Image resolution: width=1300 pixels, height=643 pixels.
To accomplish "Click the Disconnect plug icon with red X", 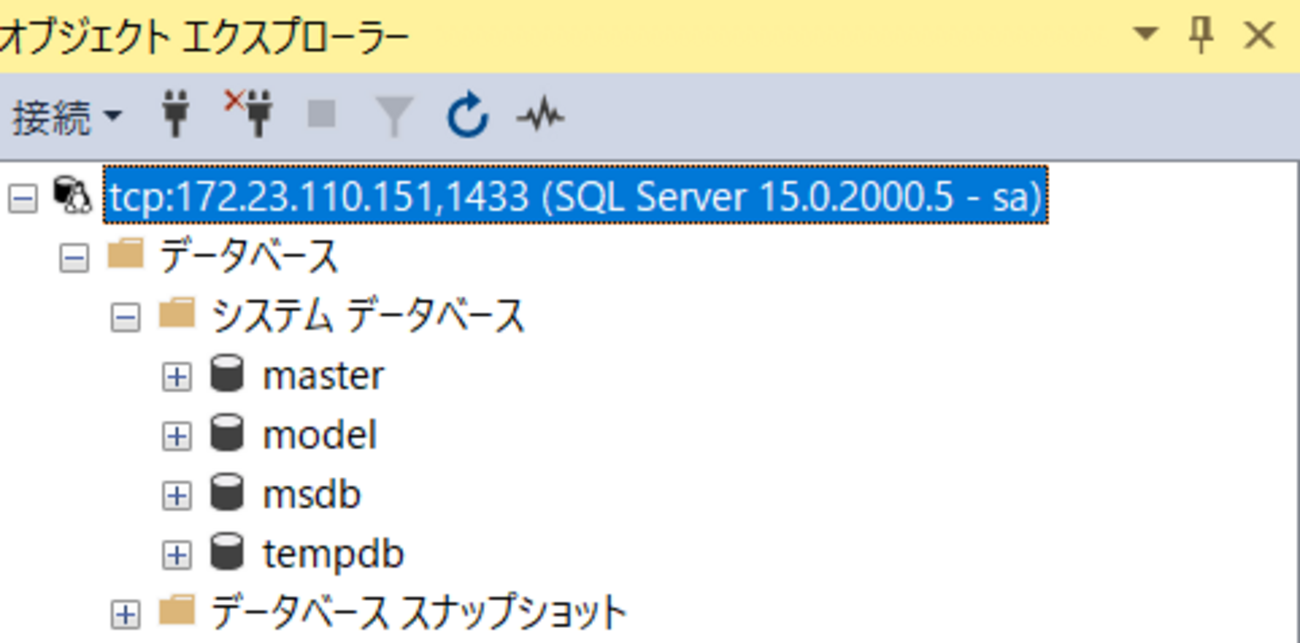I will [249, 116].
